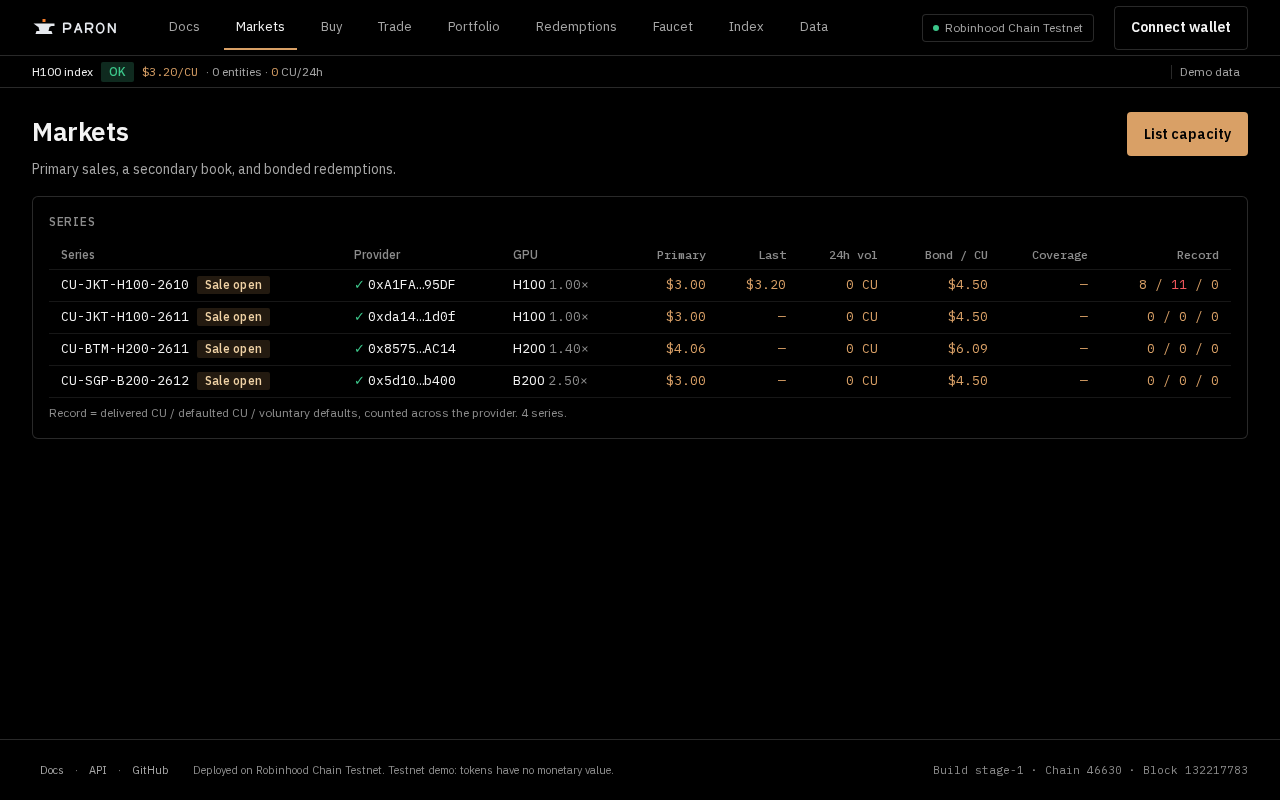Click the 8 / 11 / 0 record value
The width and height of the screenshot is (1280, 800).
click(x=1179, y=285)
